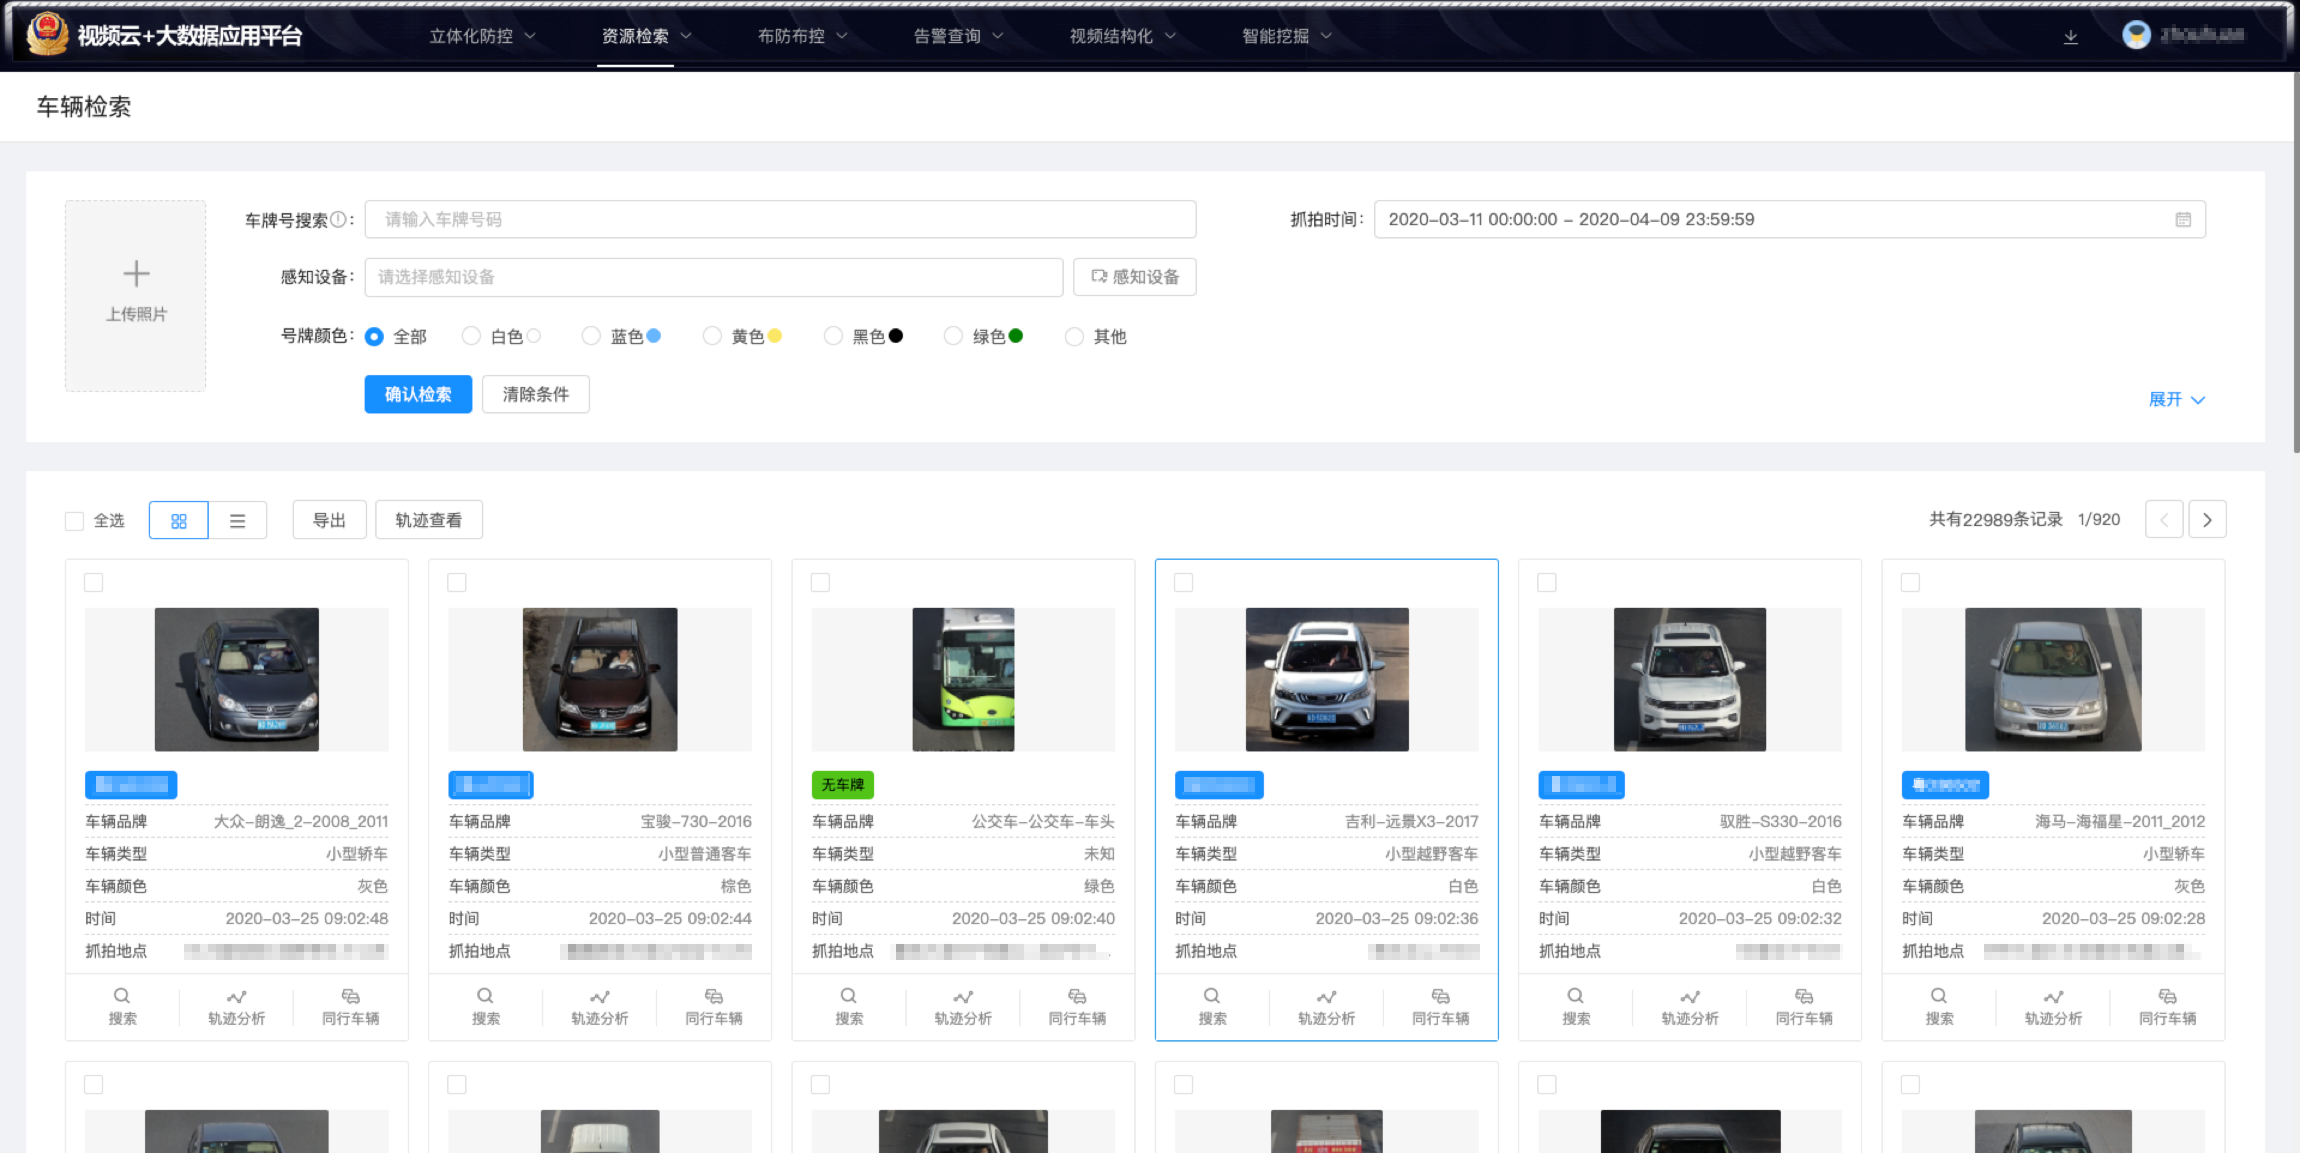Switch to grid card view

pyautogui.click(x=179, y=521)
